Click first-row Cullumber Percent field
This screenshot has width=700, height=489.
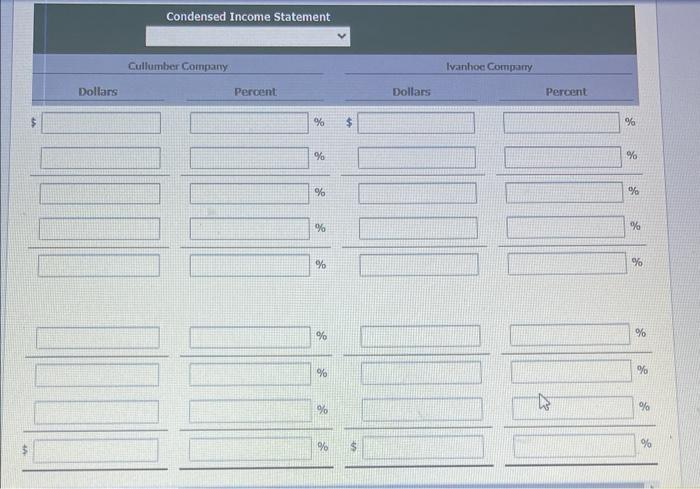[249, 123]
